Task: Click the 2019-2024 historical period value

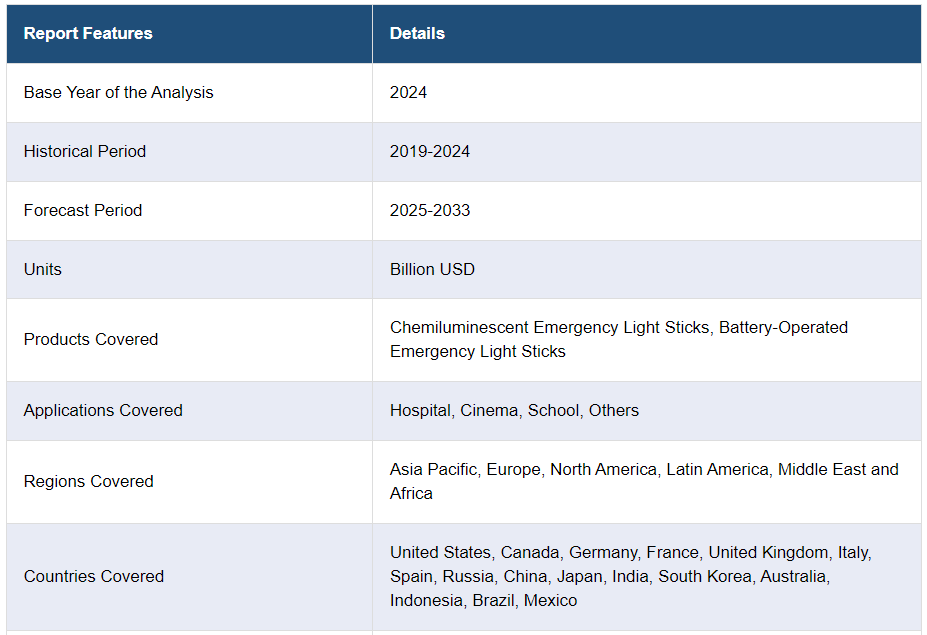Action: coord(430,152)
